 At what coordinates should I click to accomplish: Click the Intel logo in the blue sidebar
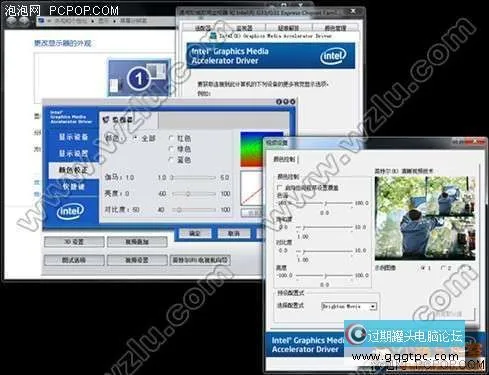tap(70, 211)
